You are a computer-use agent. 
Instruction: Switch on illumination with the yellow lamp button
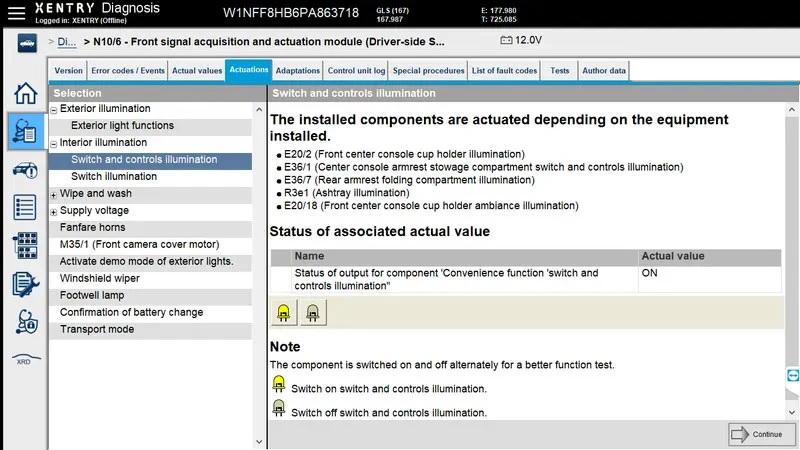[283, 312]
